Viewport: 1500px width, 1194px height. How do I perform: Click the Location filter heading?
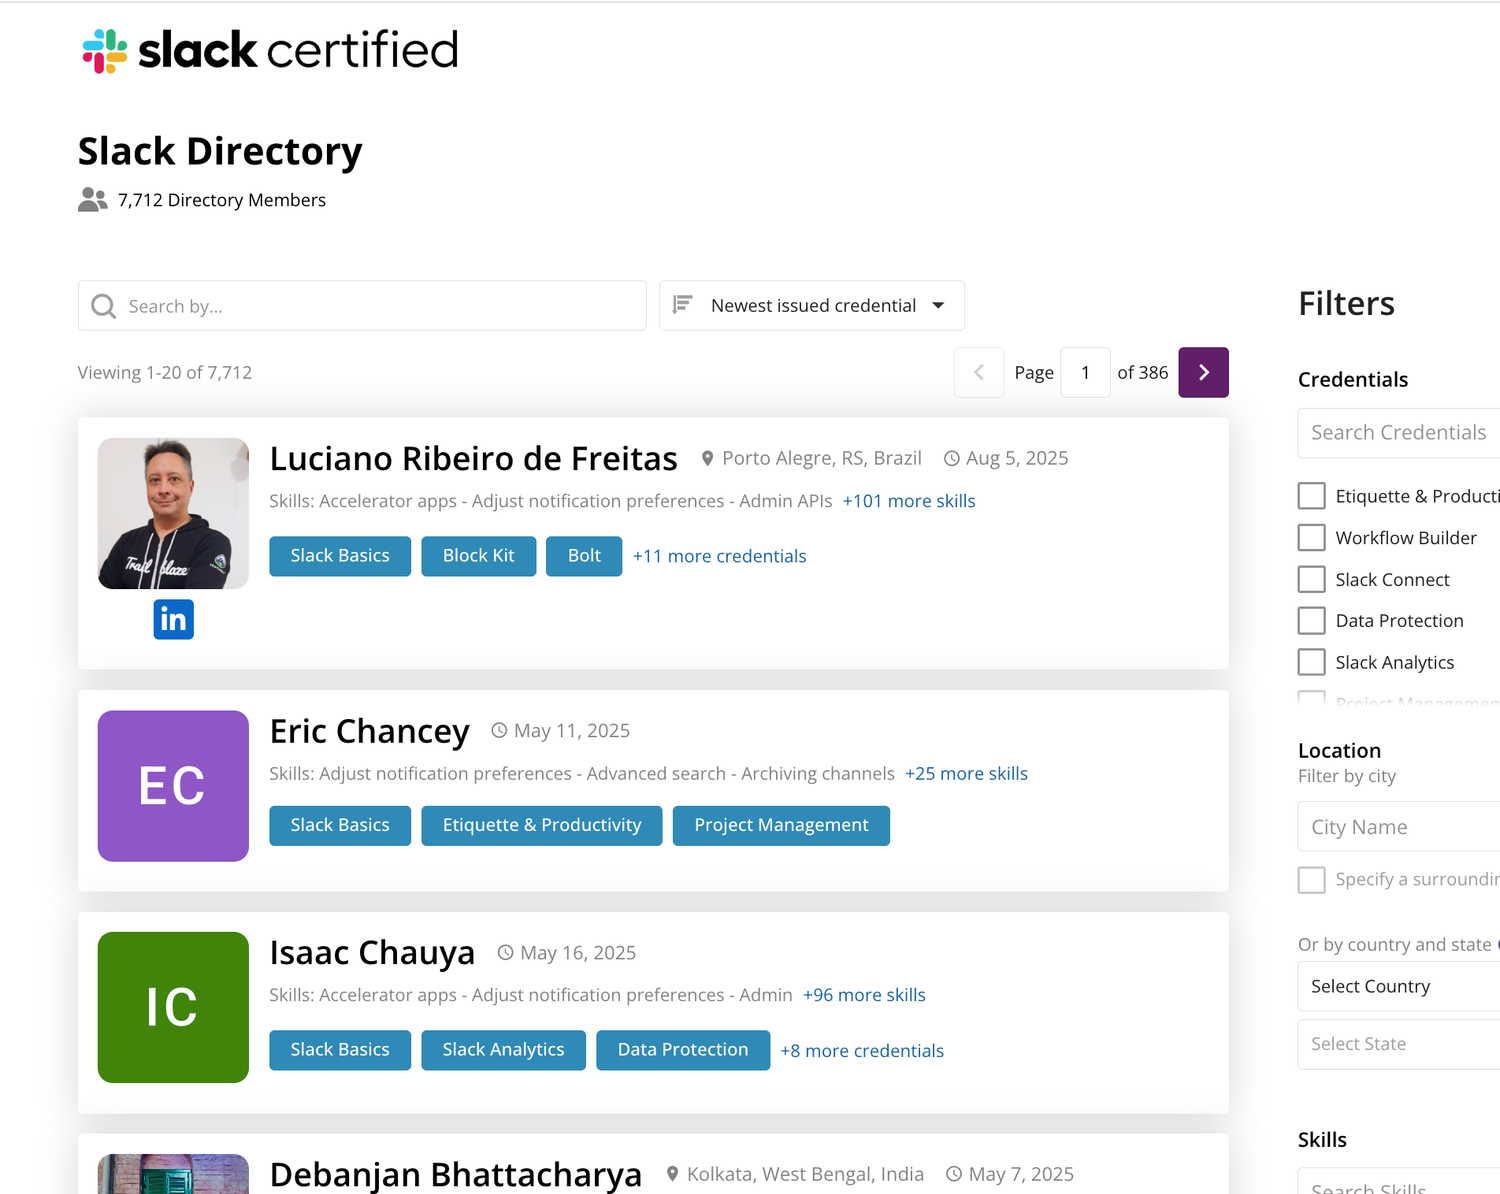[x=1339, y=751]
